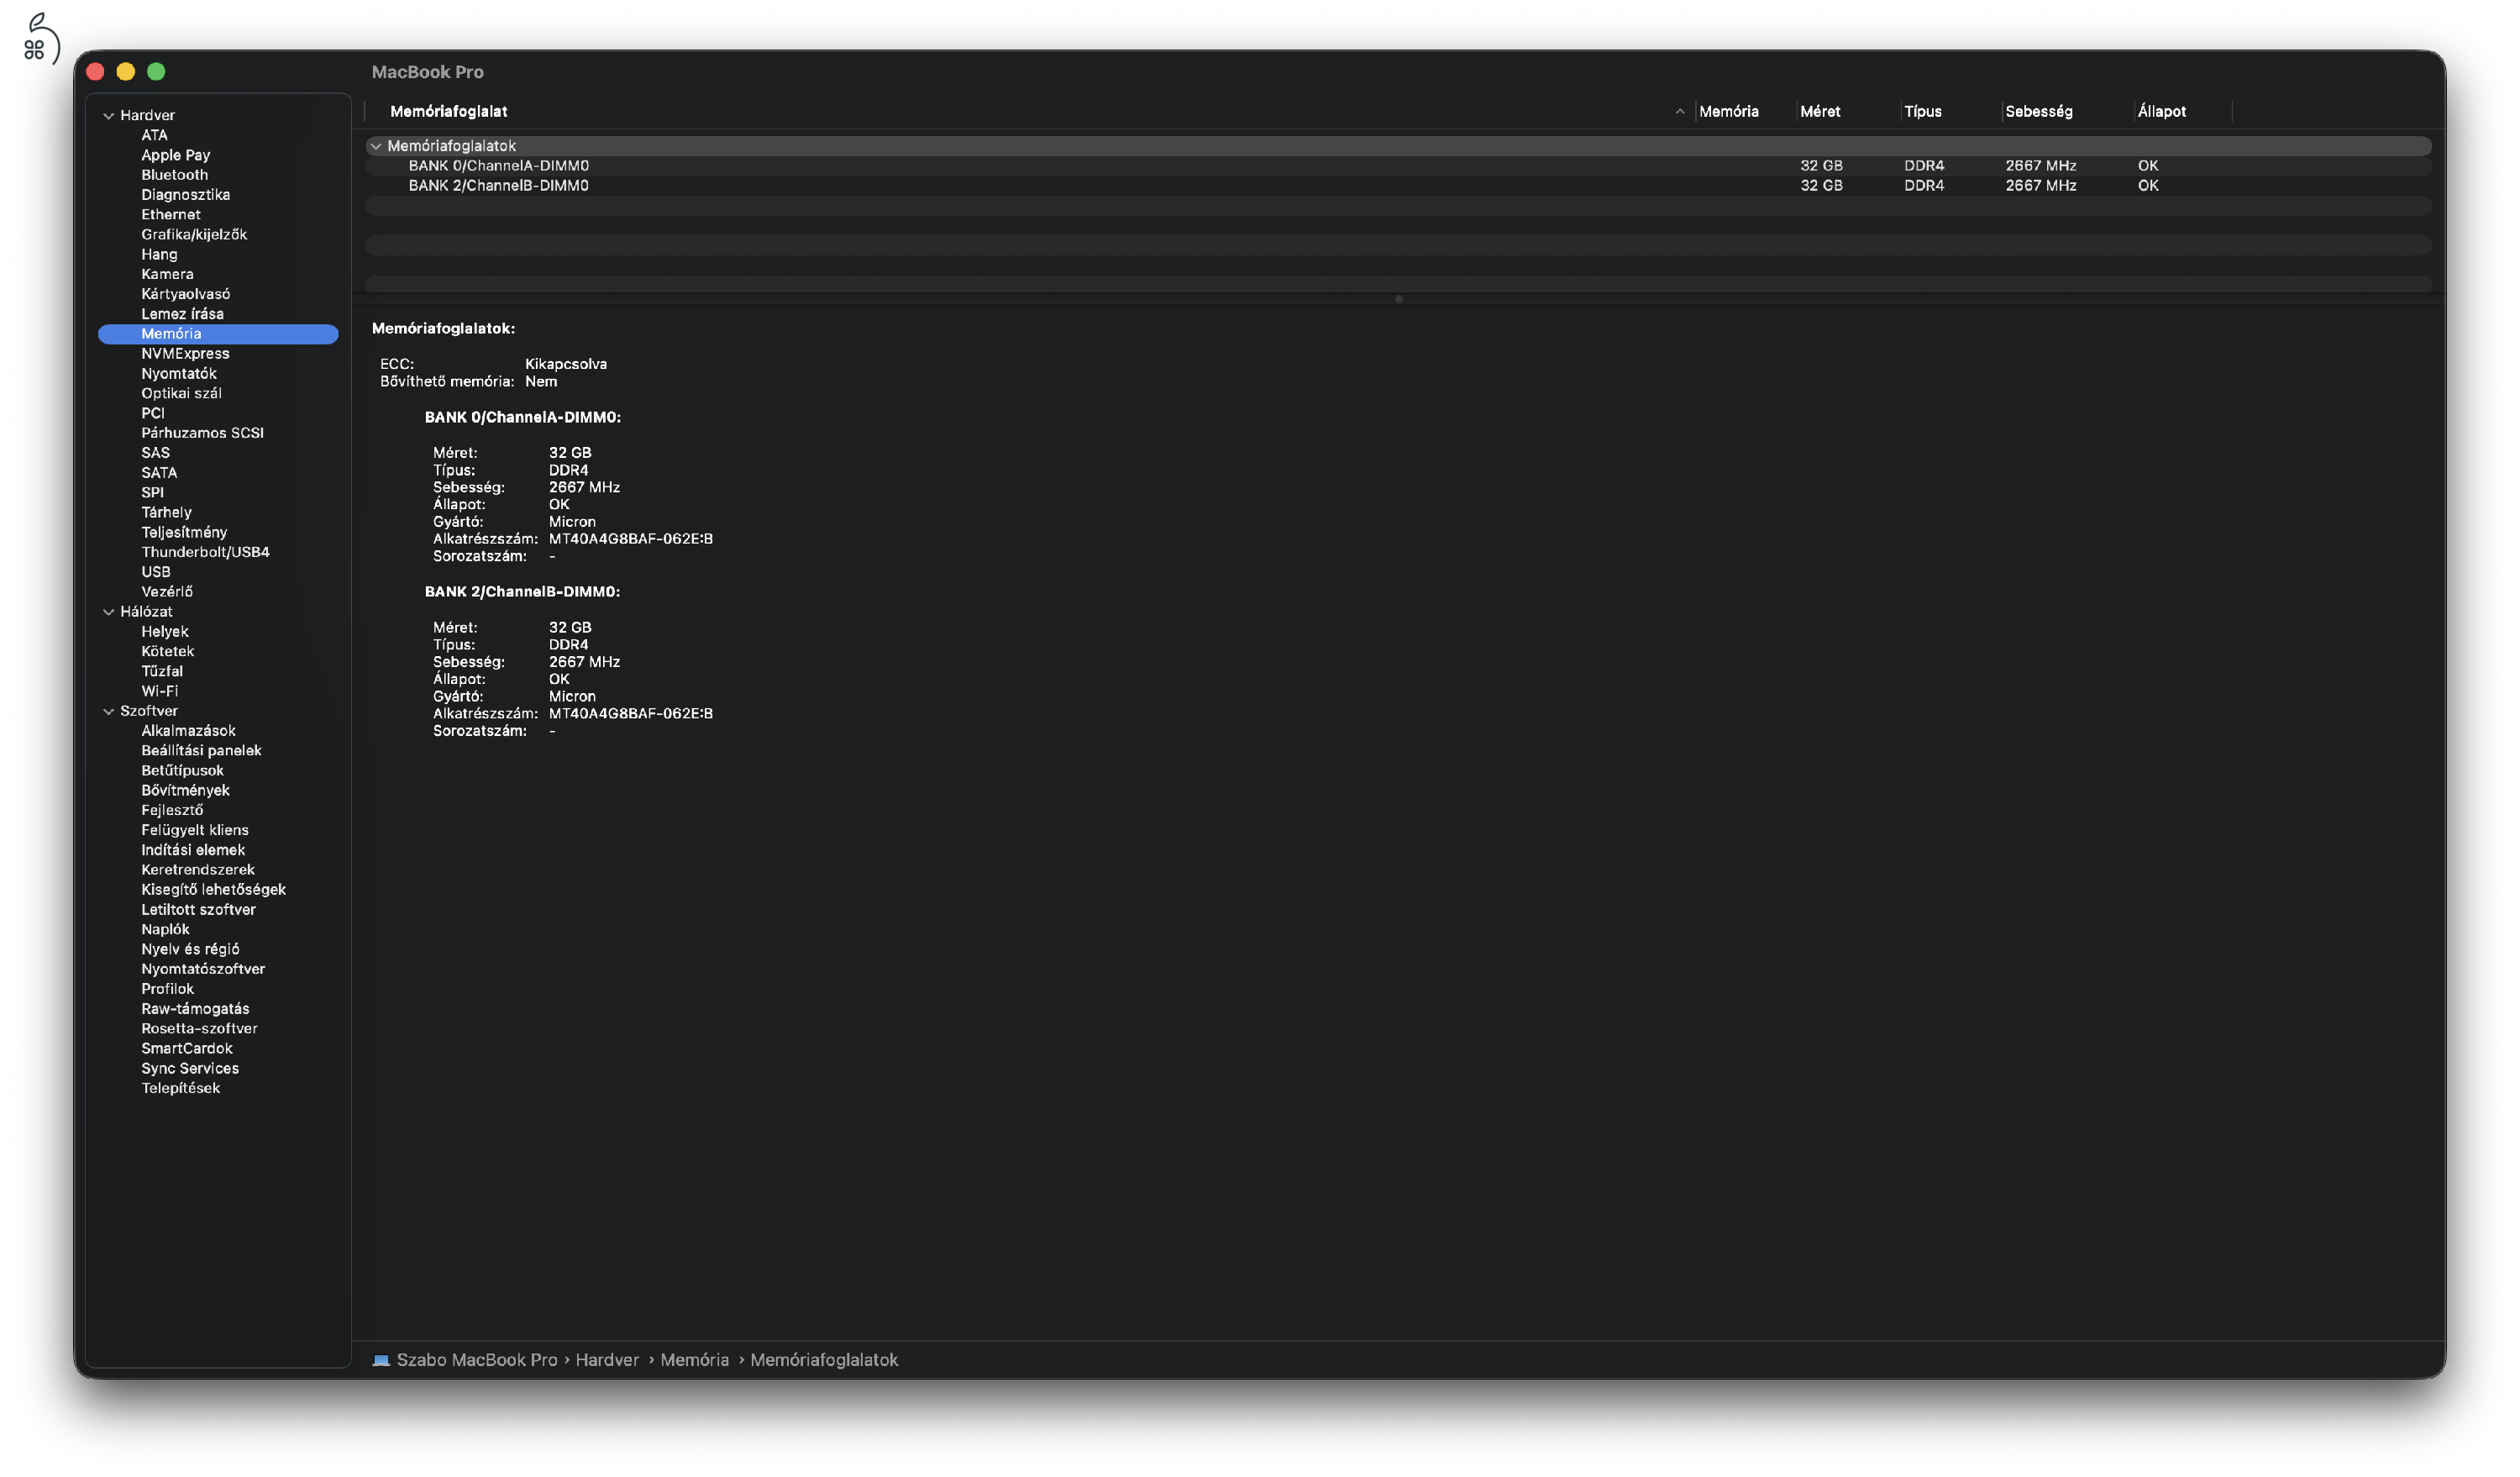
Task: Collapse the Hardver section
Action: [109, 116]
